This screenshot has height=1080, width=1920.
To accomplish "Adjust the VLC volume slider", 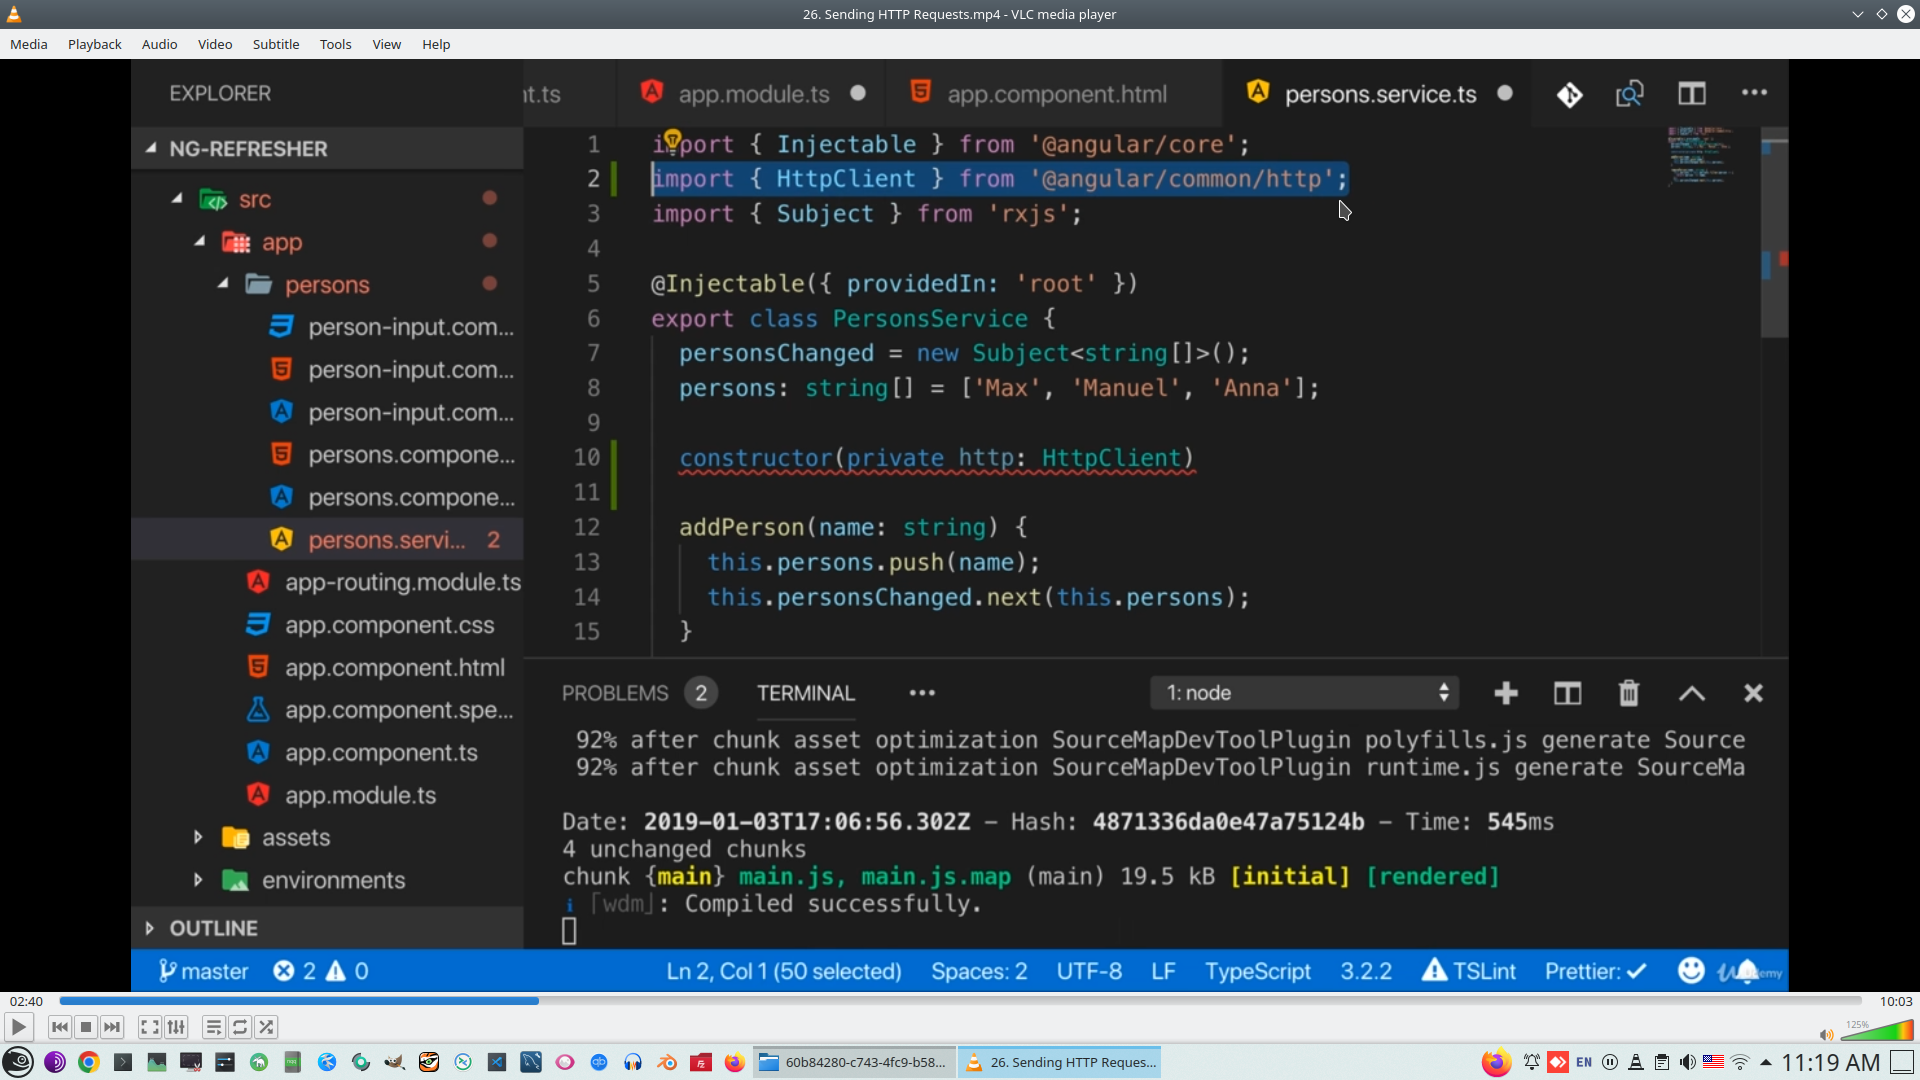I will tap(1878, 1032).
